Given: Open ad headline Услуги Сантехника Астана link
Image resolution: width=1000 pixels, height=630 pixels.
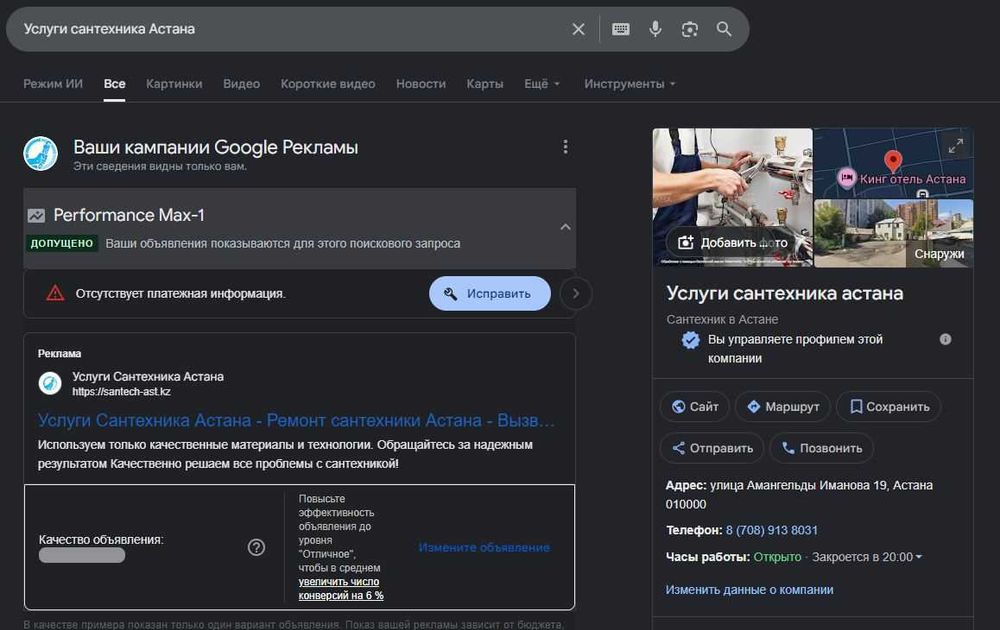Looking at the screenshot, I should point(296,421).
